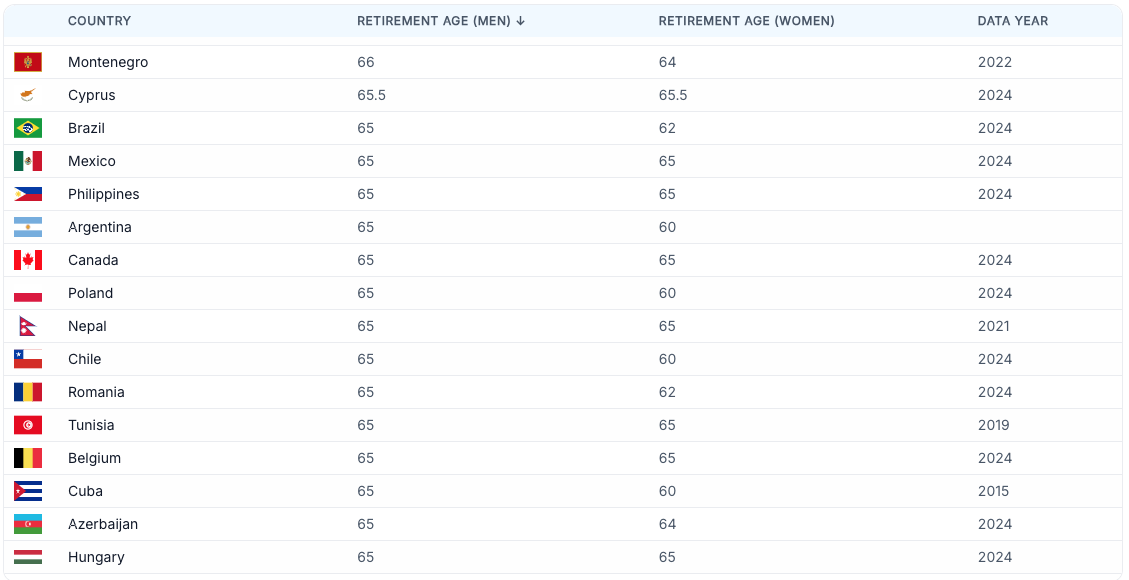Sort by Retirement Age (Women) column header
Image resolution: width=1129 pixels, height=580 pixels.
(746, 21)
